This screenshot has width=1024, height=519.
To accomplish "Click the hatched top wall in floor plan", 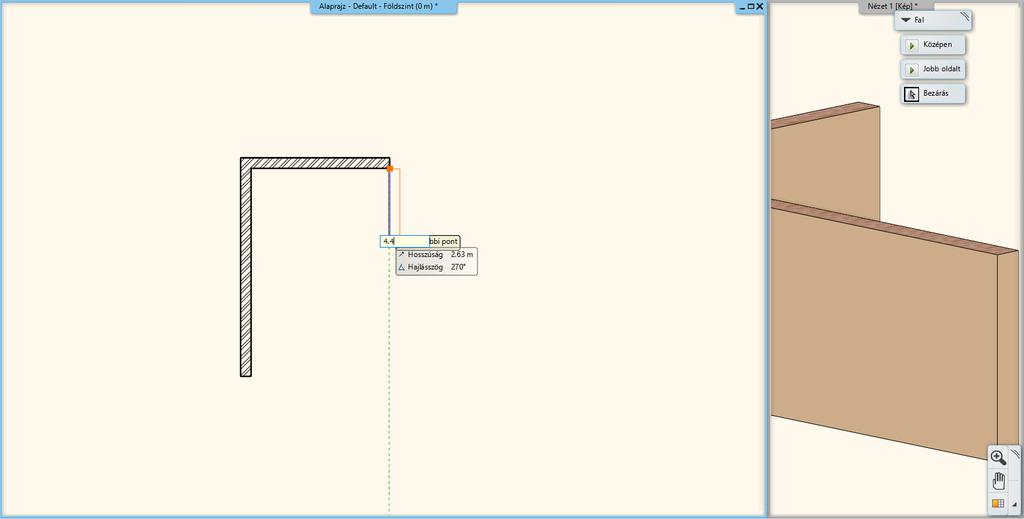I will [x=315, y=163].
